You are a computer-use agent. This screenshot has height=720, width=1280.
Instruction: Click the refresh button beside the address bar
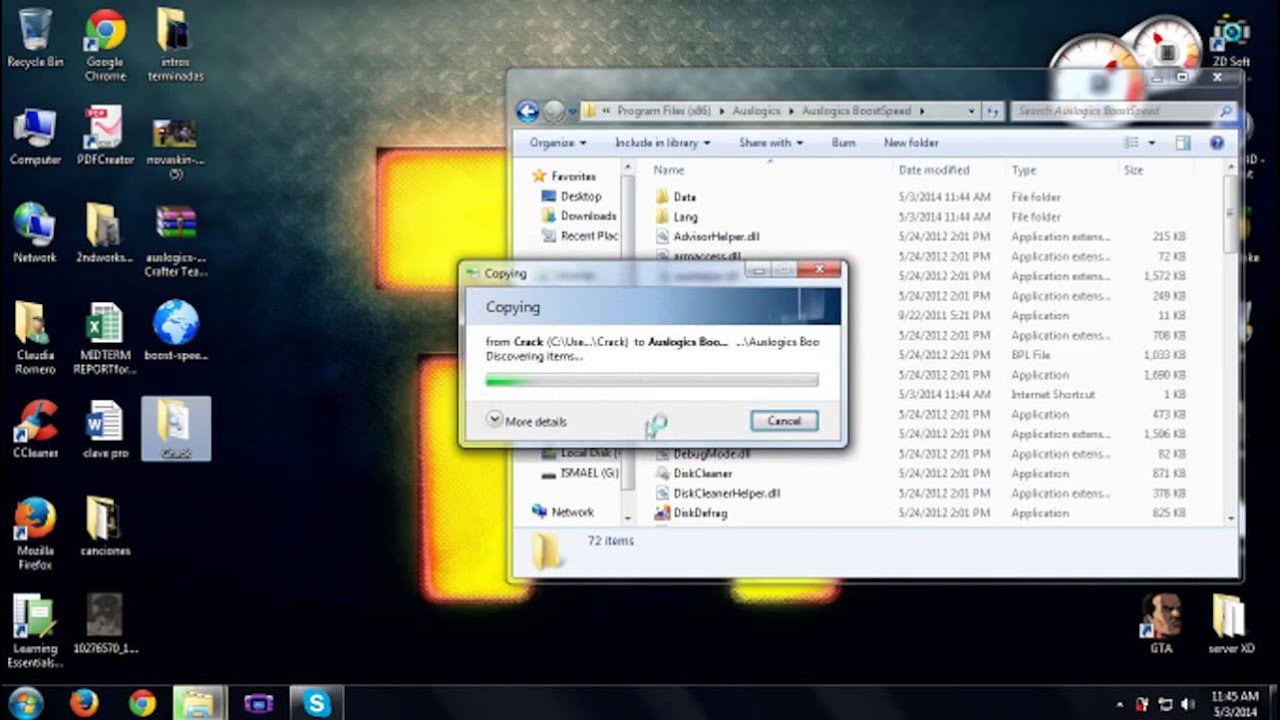point(992,111)
